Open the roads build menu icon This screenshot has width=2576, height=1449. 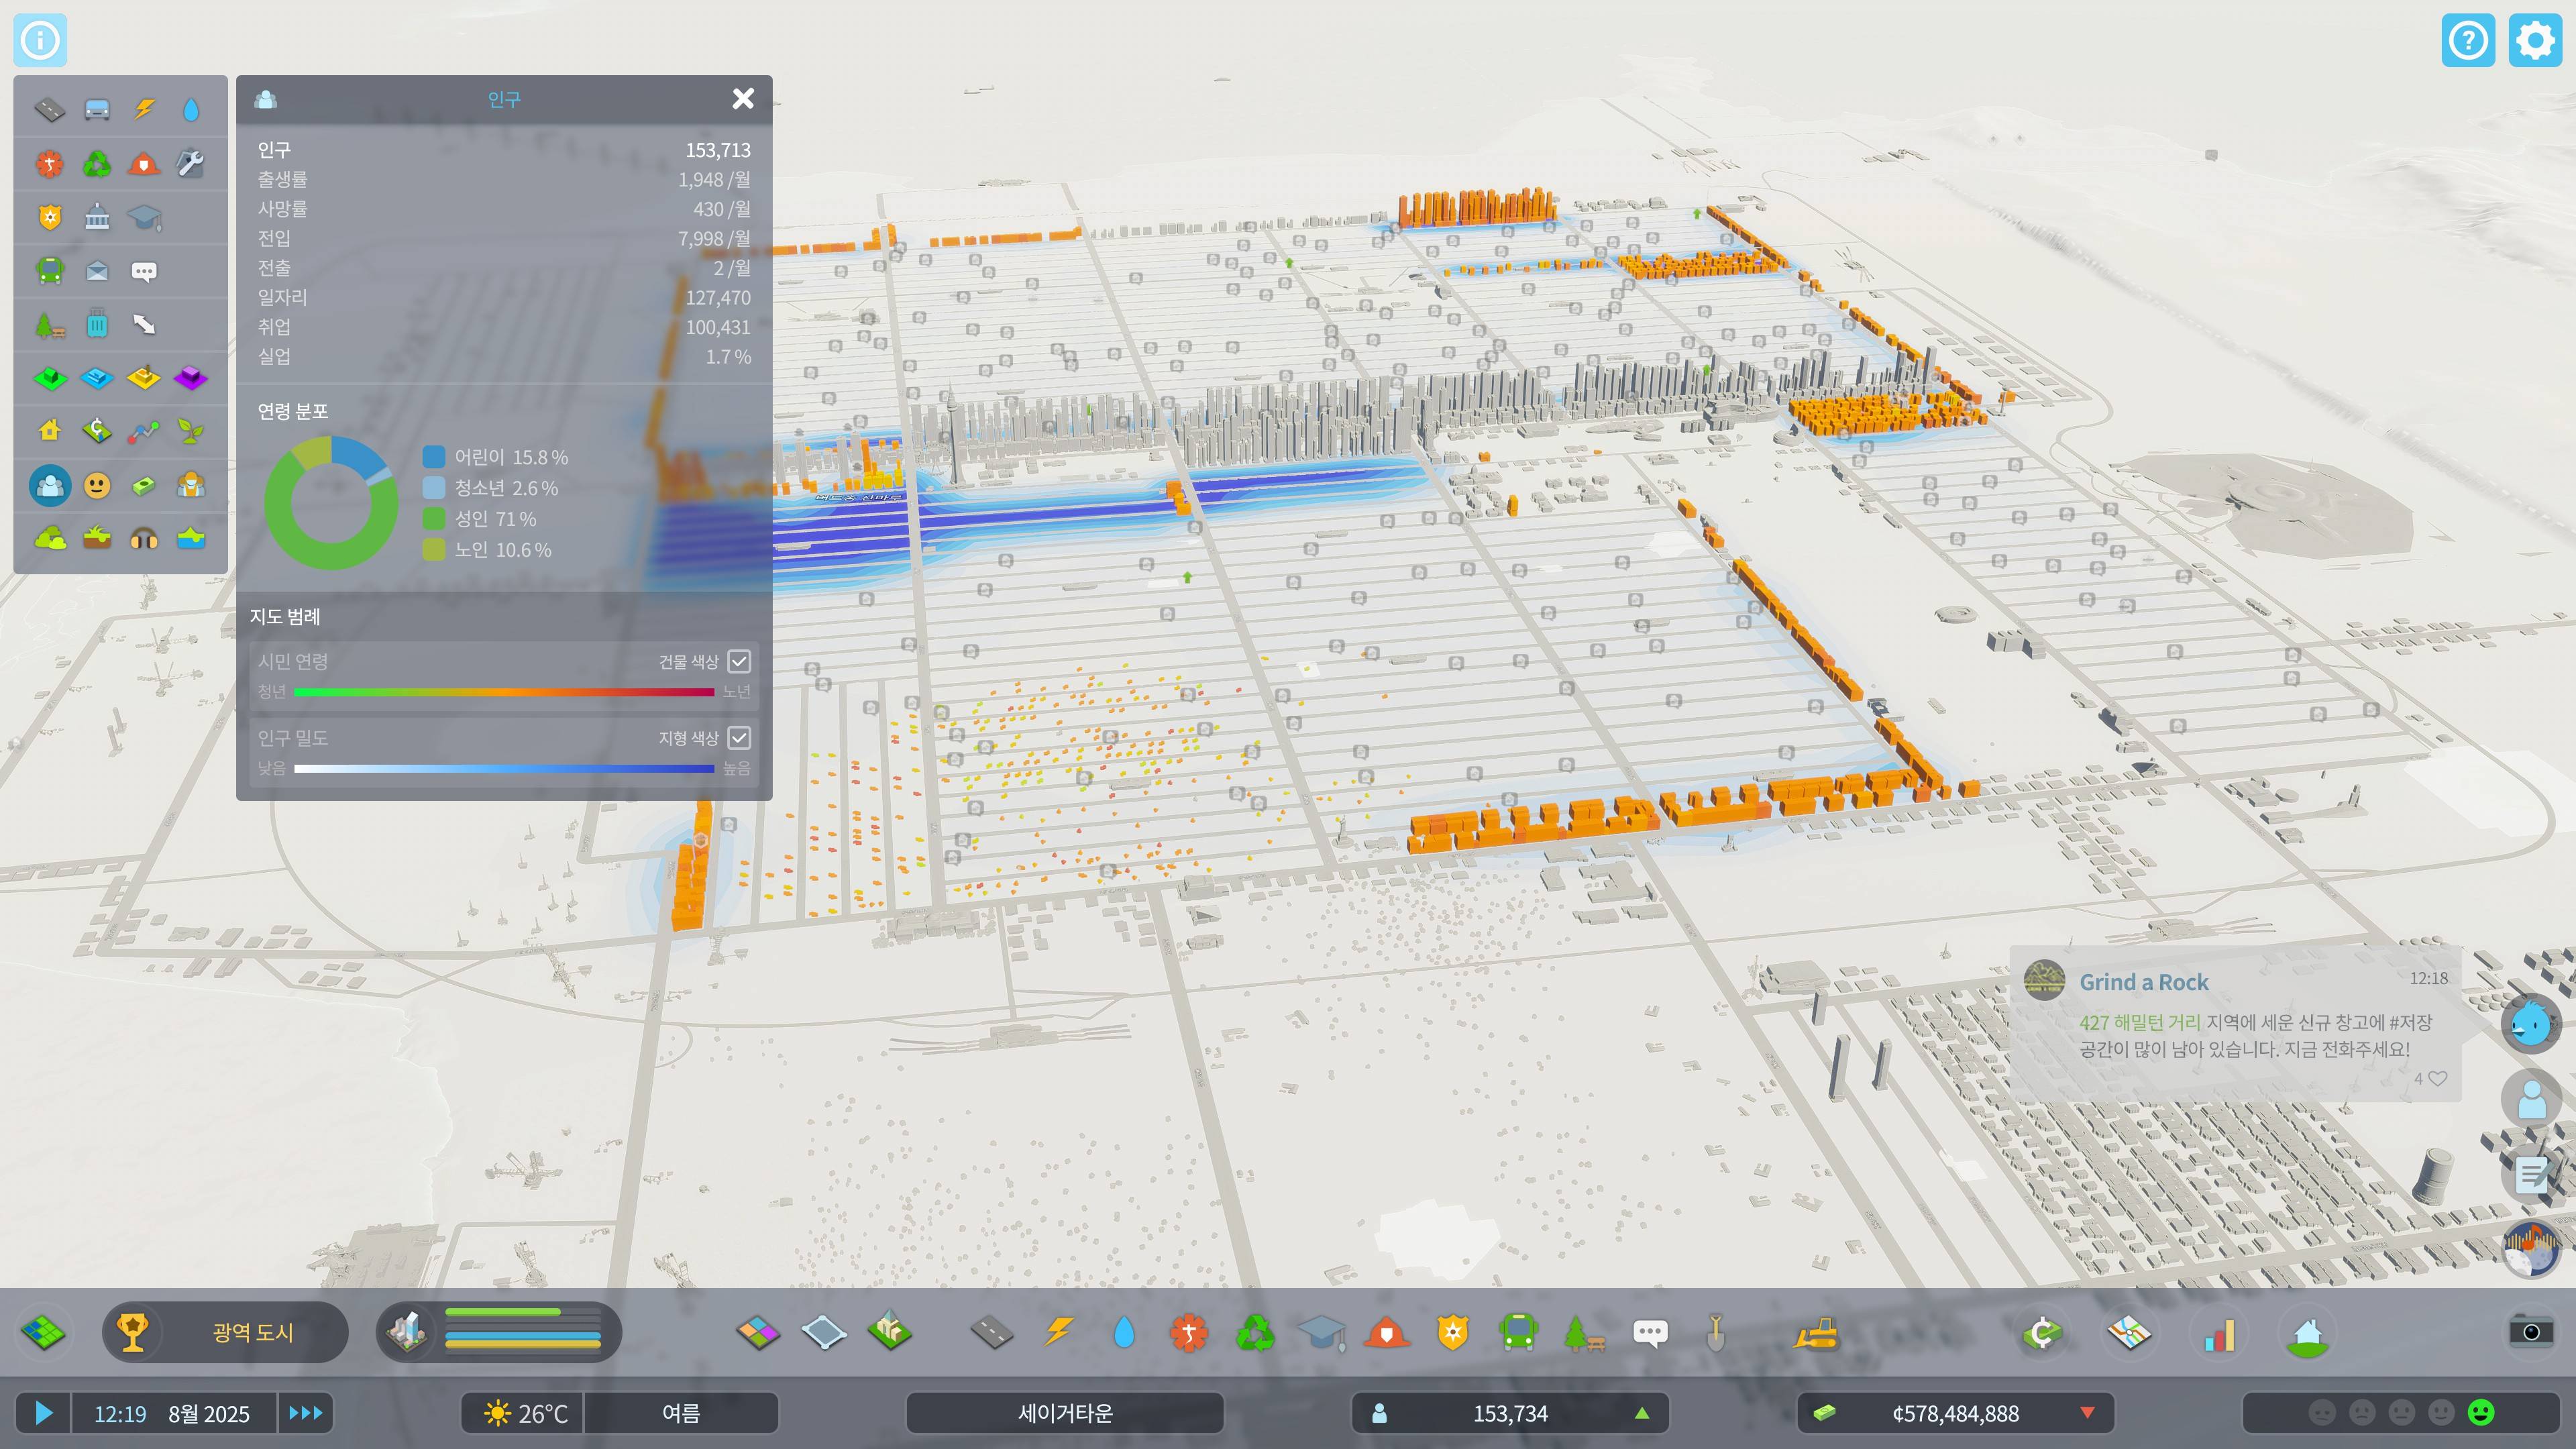click(991, 1333)
